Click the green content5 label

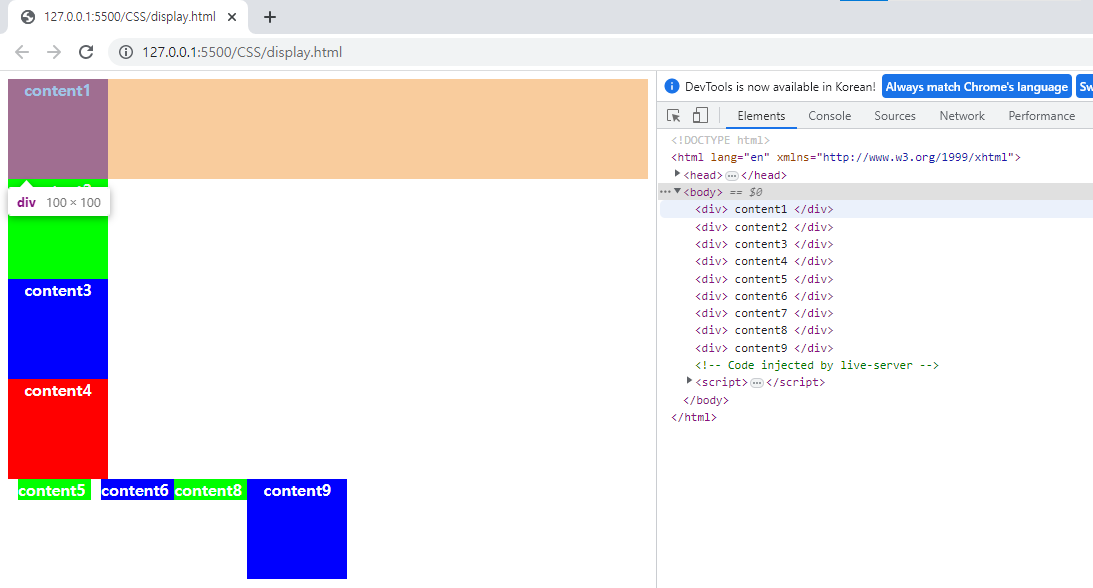click(x=54, y=490)
